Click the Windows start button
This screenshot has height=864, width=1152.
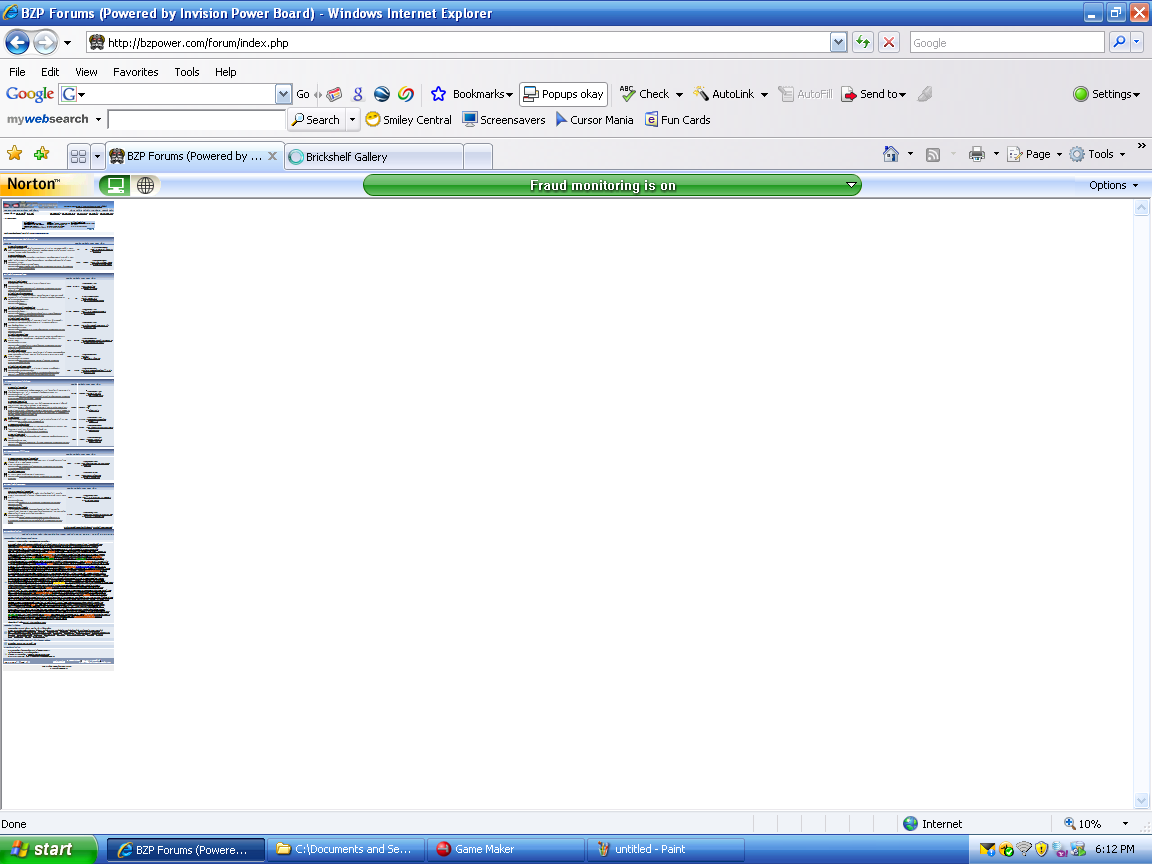(x=48, y=849)
